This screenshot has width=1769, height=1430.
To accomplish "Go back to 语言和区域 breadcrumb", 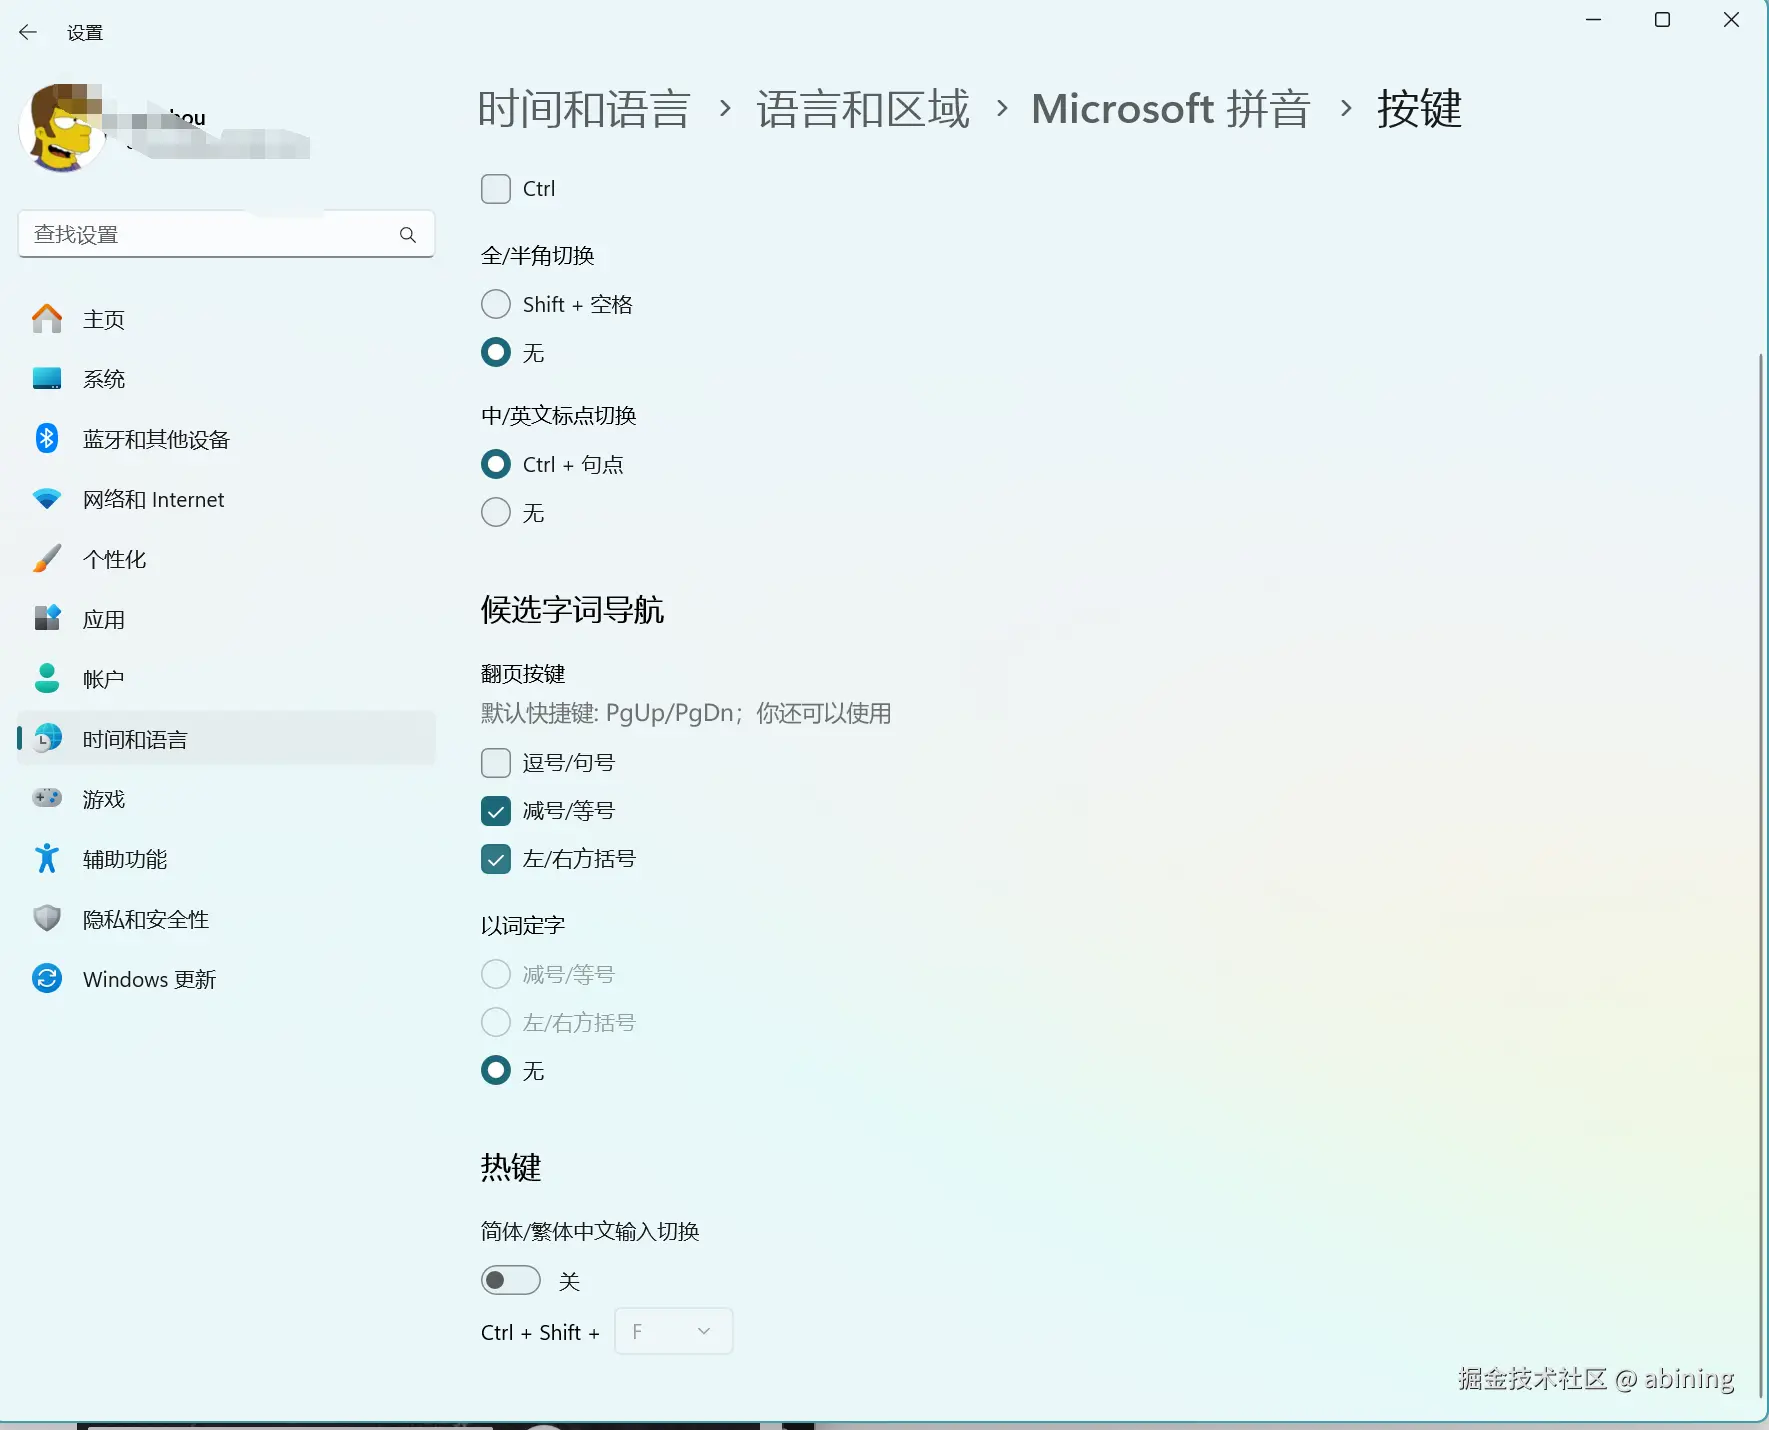I will 863,108.
